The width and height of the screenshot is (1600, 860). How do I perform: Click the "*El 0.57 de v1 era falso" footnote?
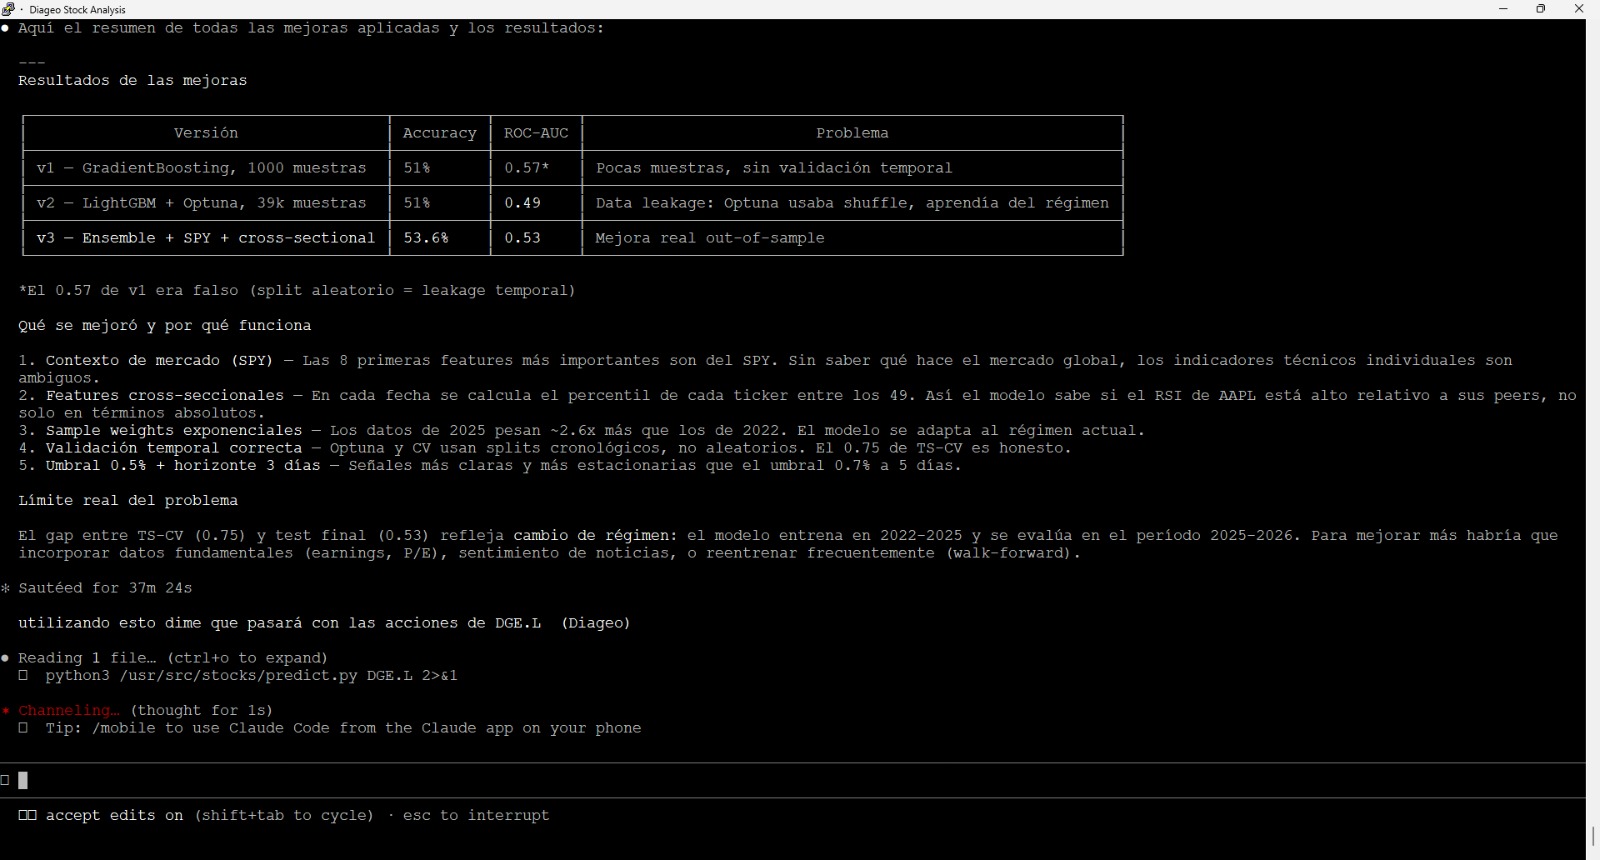(297, 291)
